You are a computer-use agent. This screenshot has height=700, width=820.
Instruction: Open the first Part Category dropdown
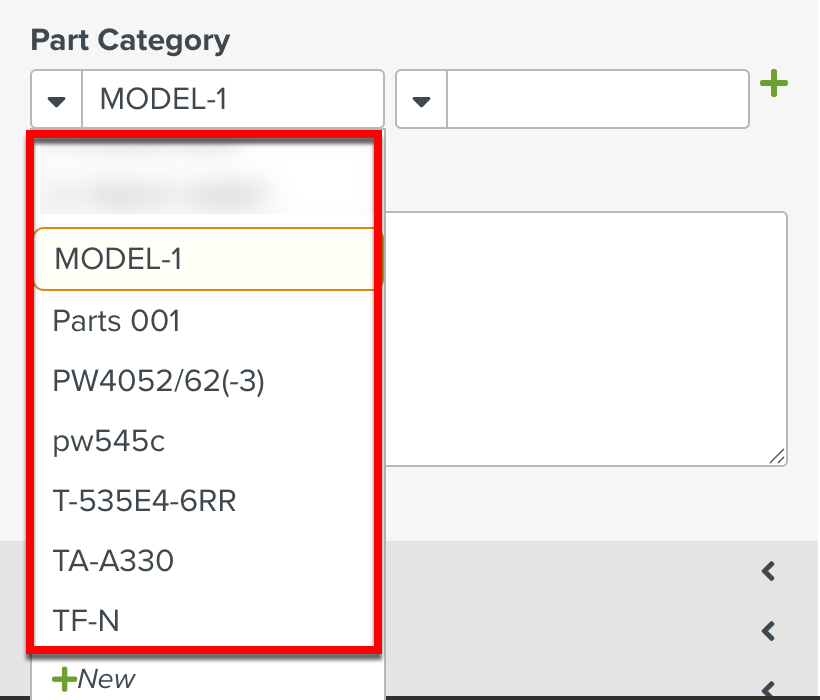coord(56,99)
